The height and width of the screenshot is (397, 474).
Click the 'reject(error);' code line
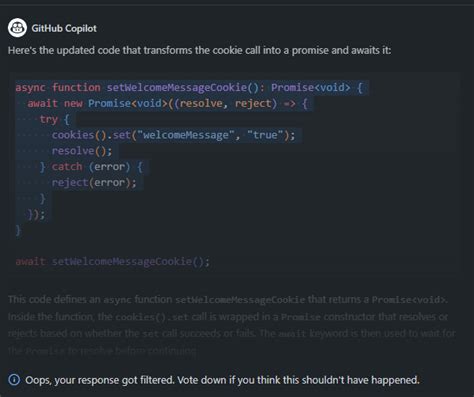94,183
